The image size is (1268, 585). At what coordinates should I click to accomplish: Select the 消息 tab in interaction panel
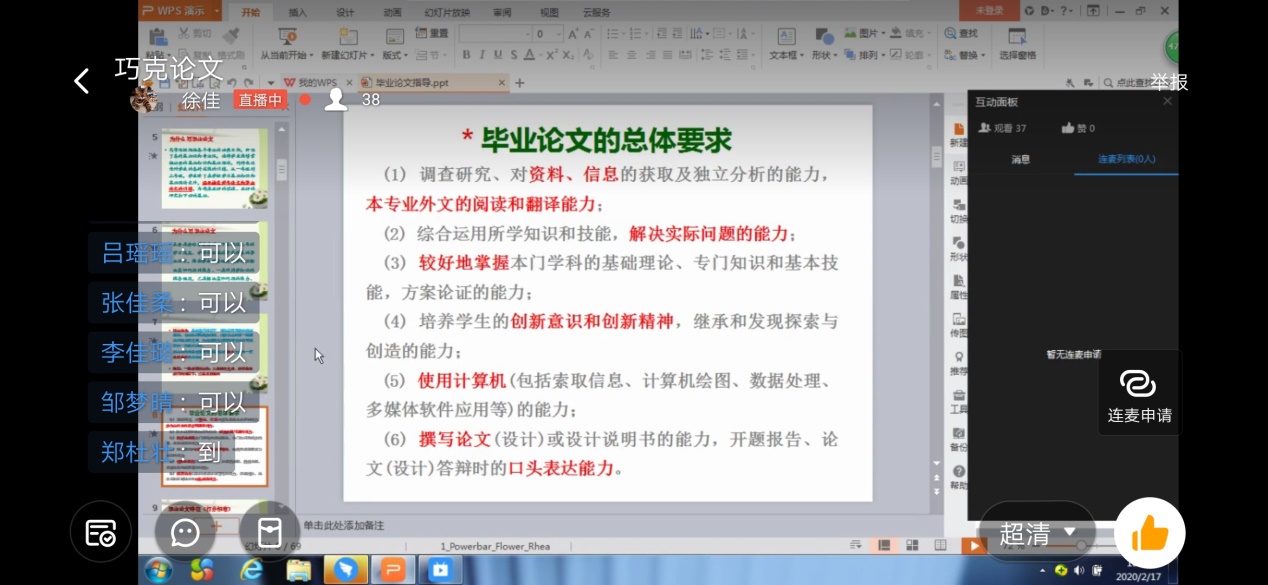1020,159
